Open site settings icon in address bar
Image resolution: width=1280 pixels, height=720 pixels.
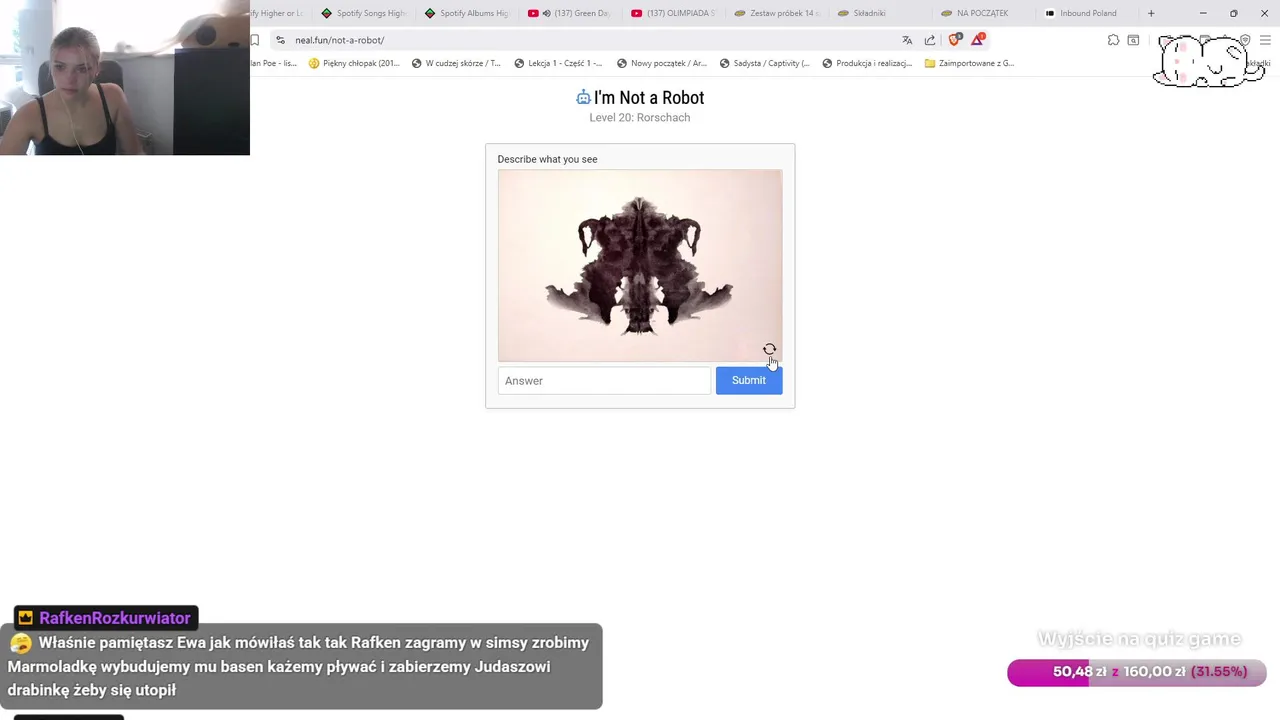click(280, 40)
